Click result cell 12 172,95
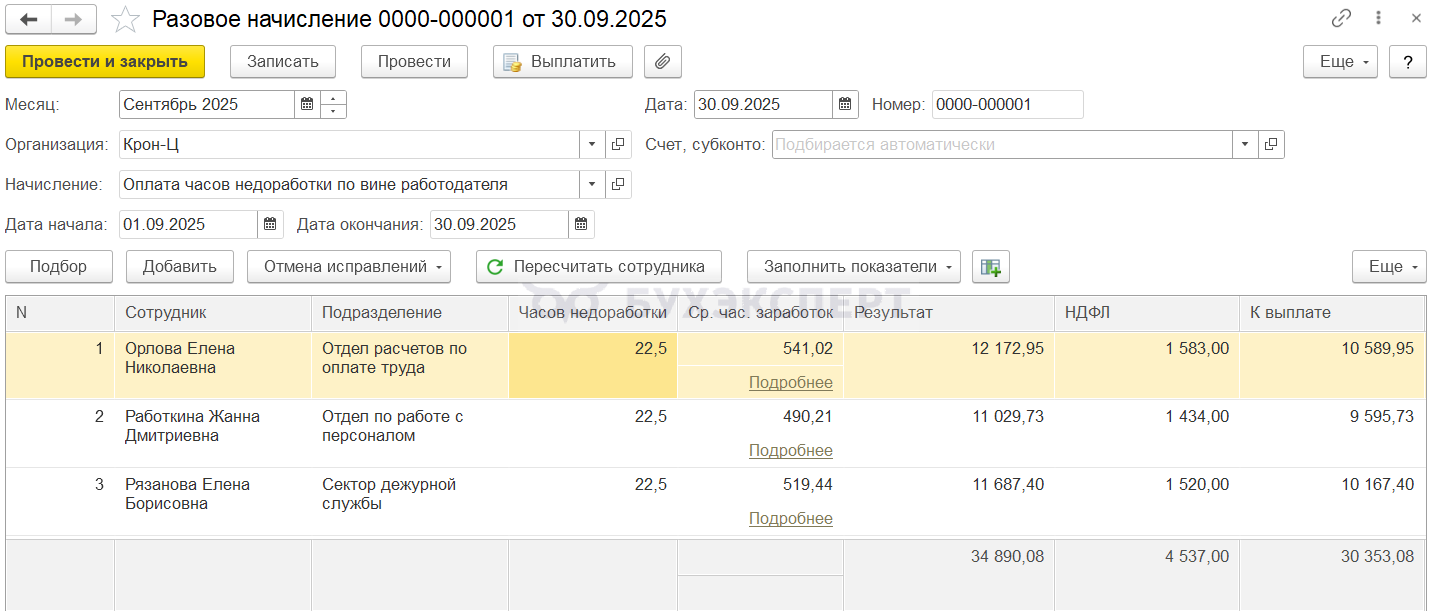The image size is (1437, 611). click(949, 365)
